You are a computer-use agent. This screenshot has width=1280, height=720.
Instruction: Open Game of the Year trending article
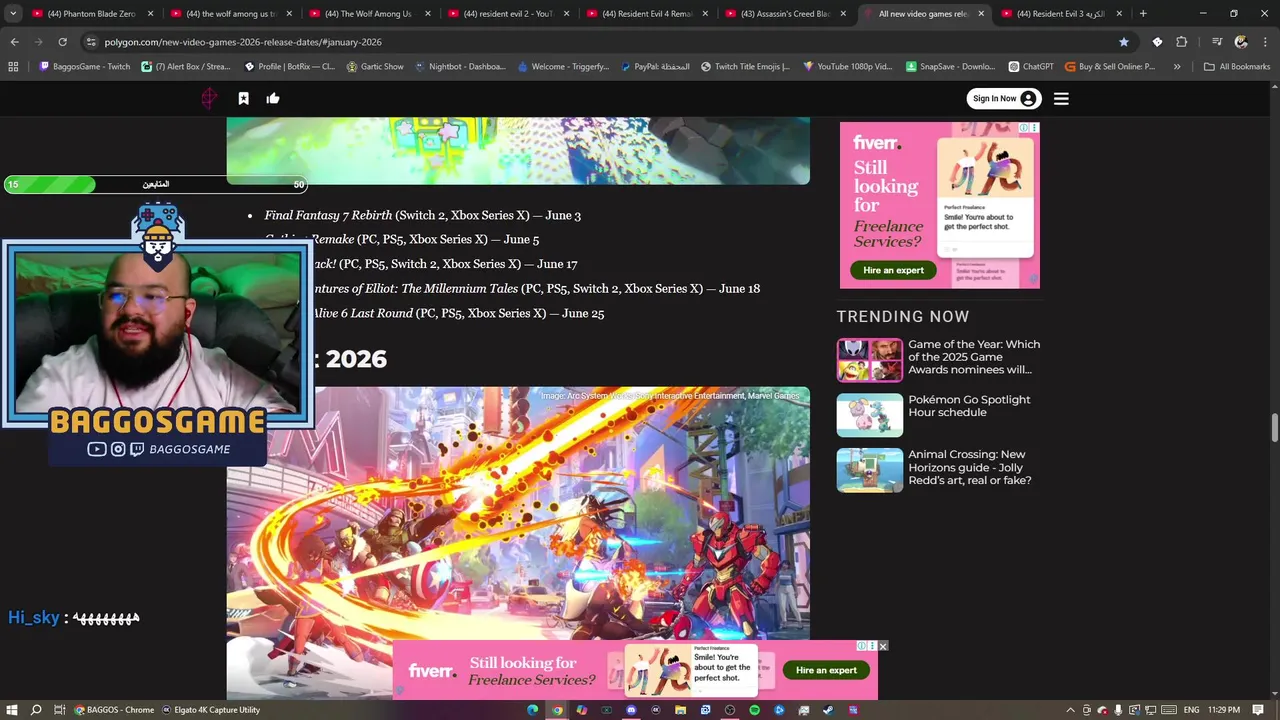click(974, 357)
